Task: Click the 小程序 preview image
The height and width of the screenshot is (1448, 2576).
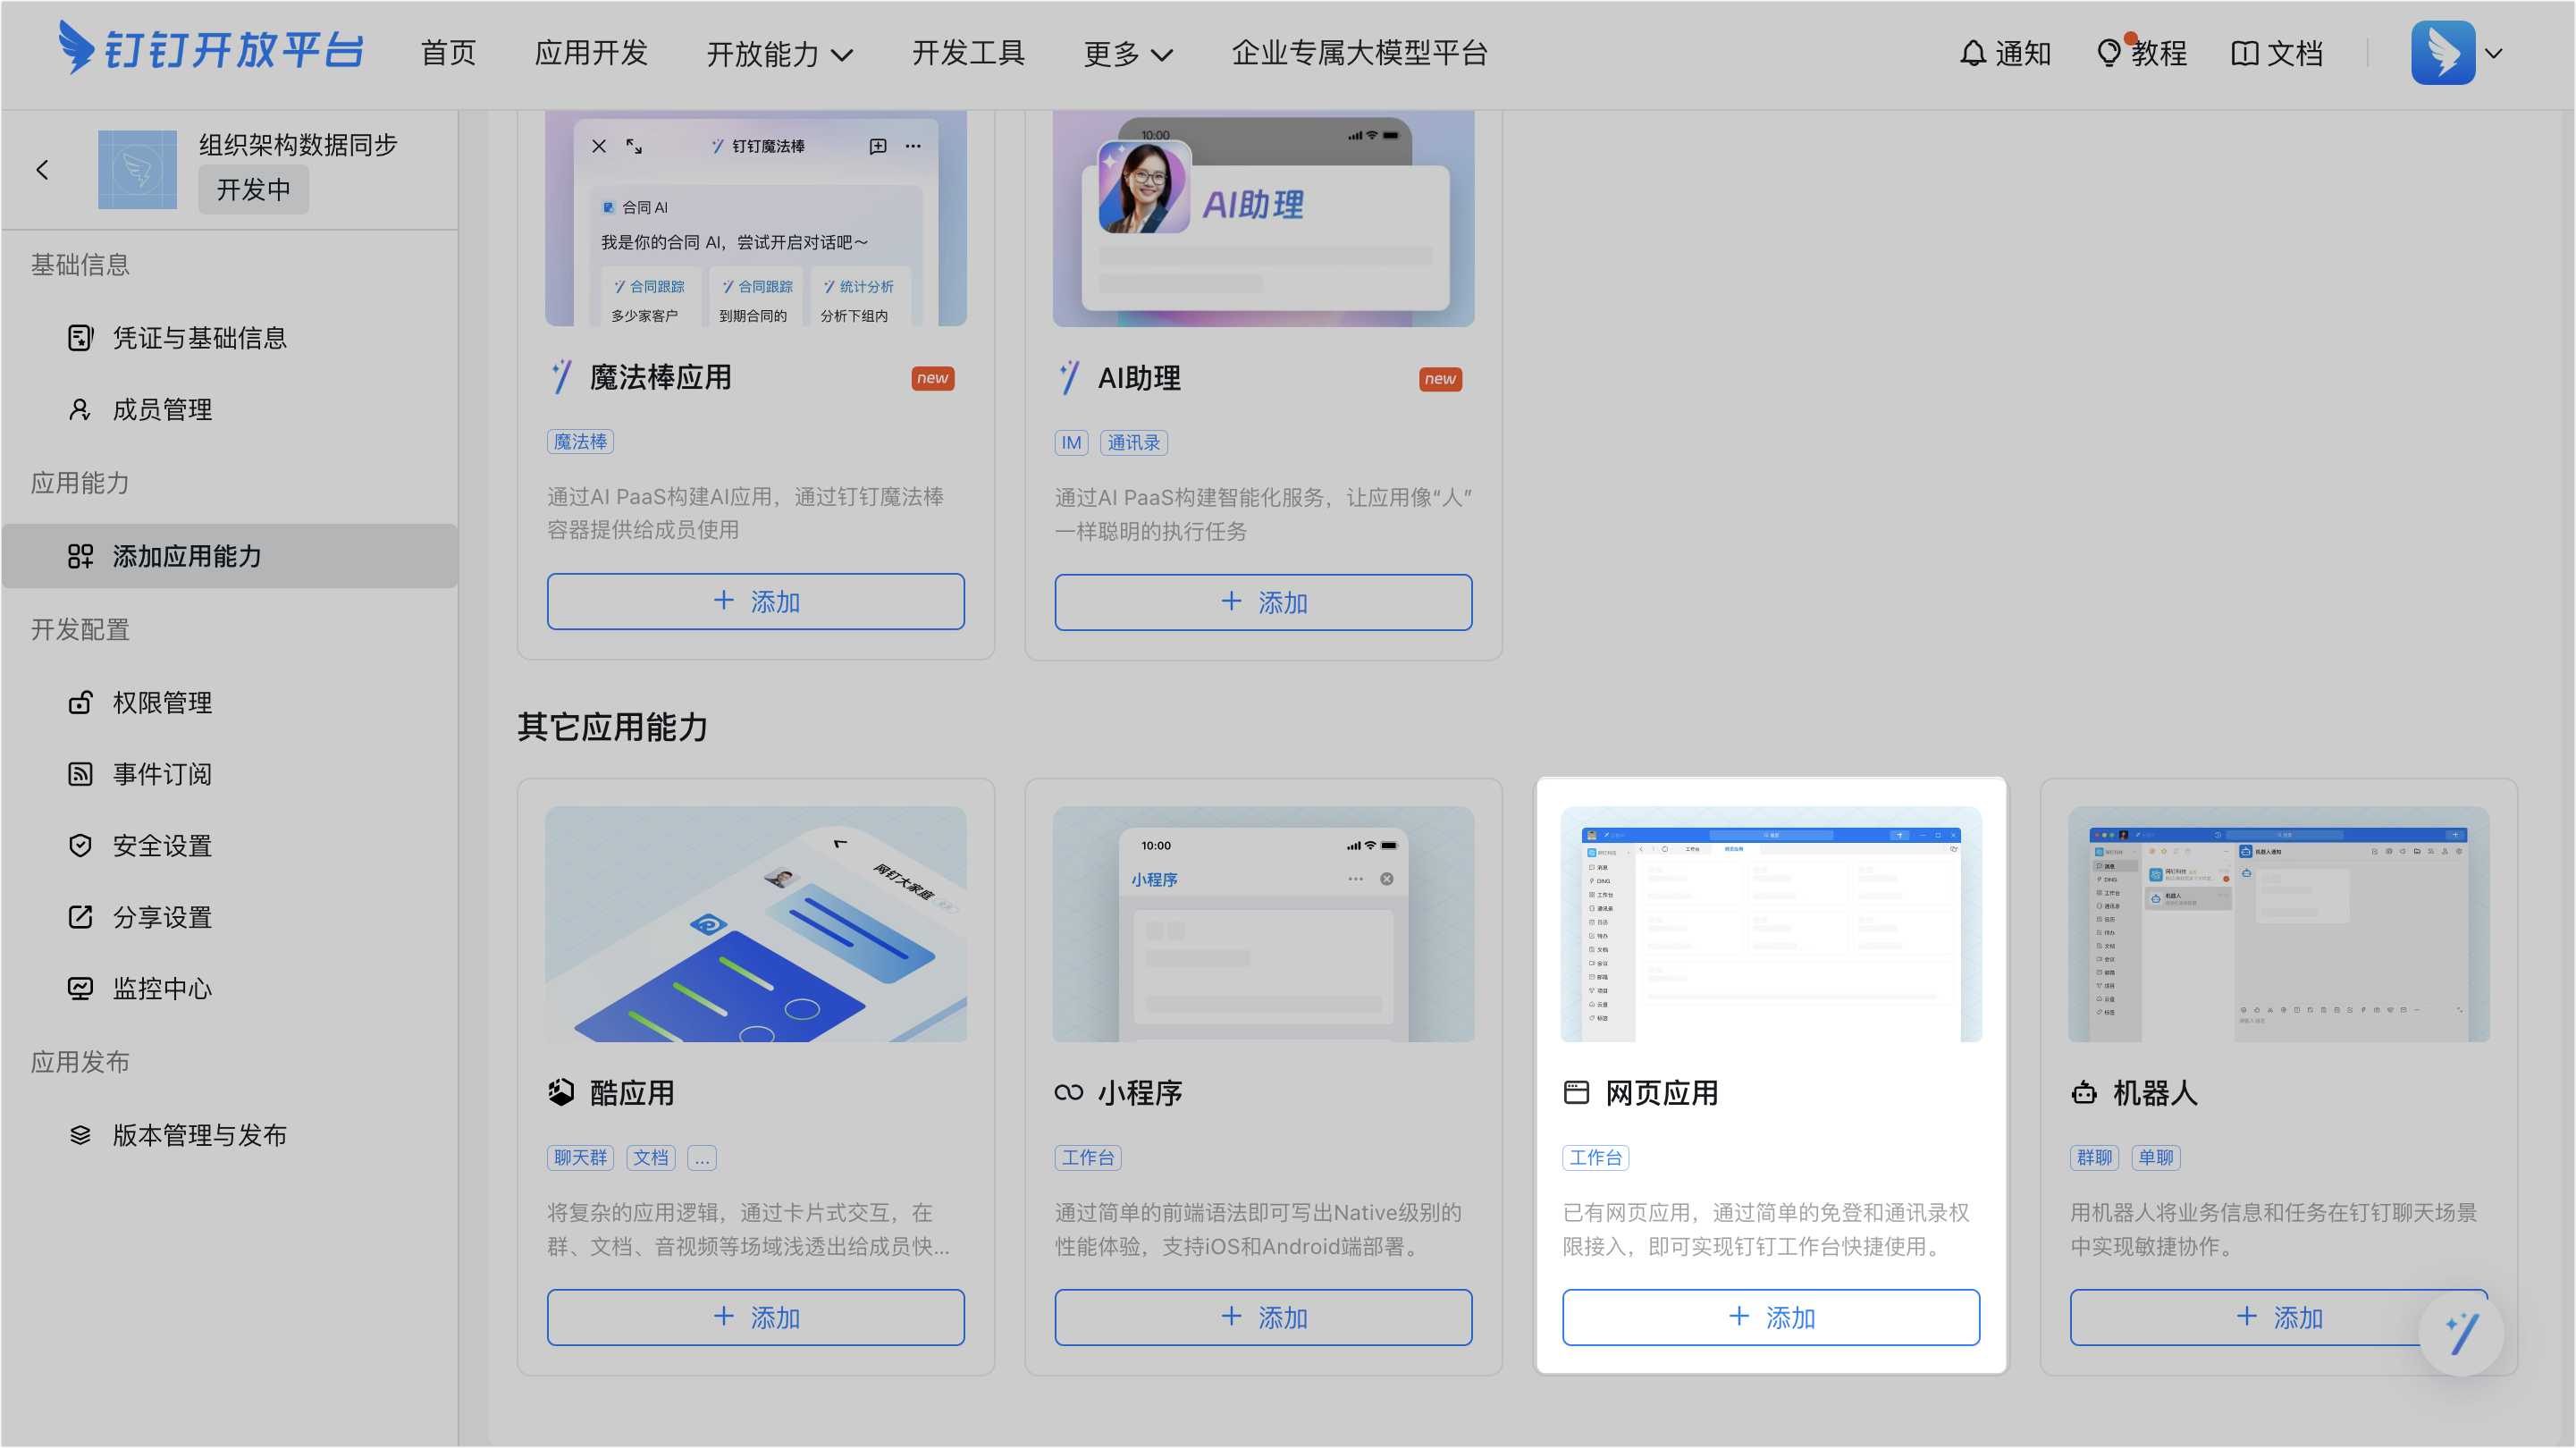Action: tap(1263, 924)
